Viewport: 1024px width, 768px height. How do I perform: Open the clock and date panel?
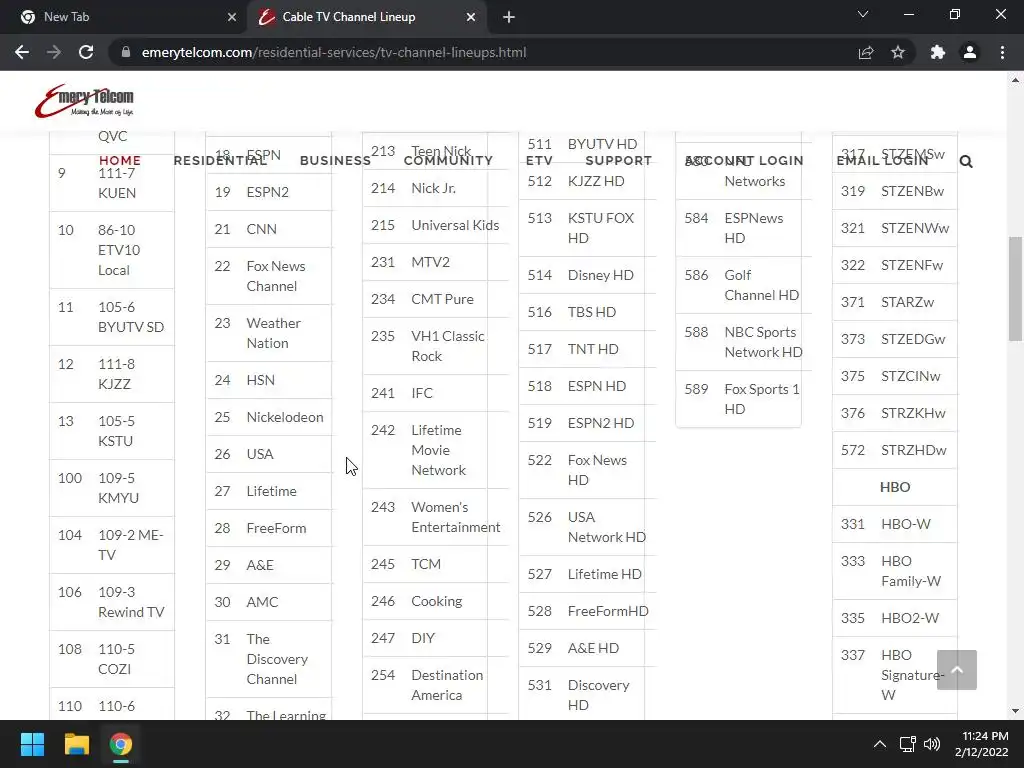pos(982,744)
